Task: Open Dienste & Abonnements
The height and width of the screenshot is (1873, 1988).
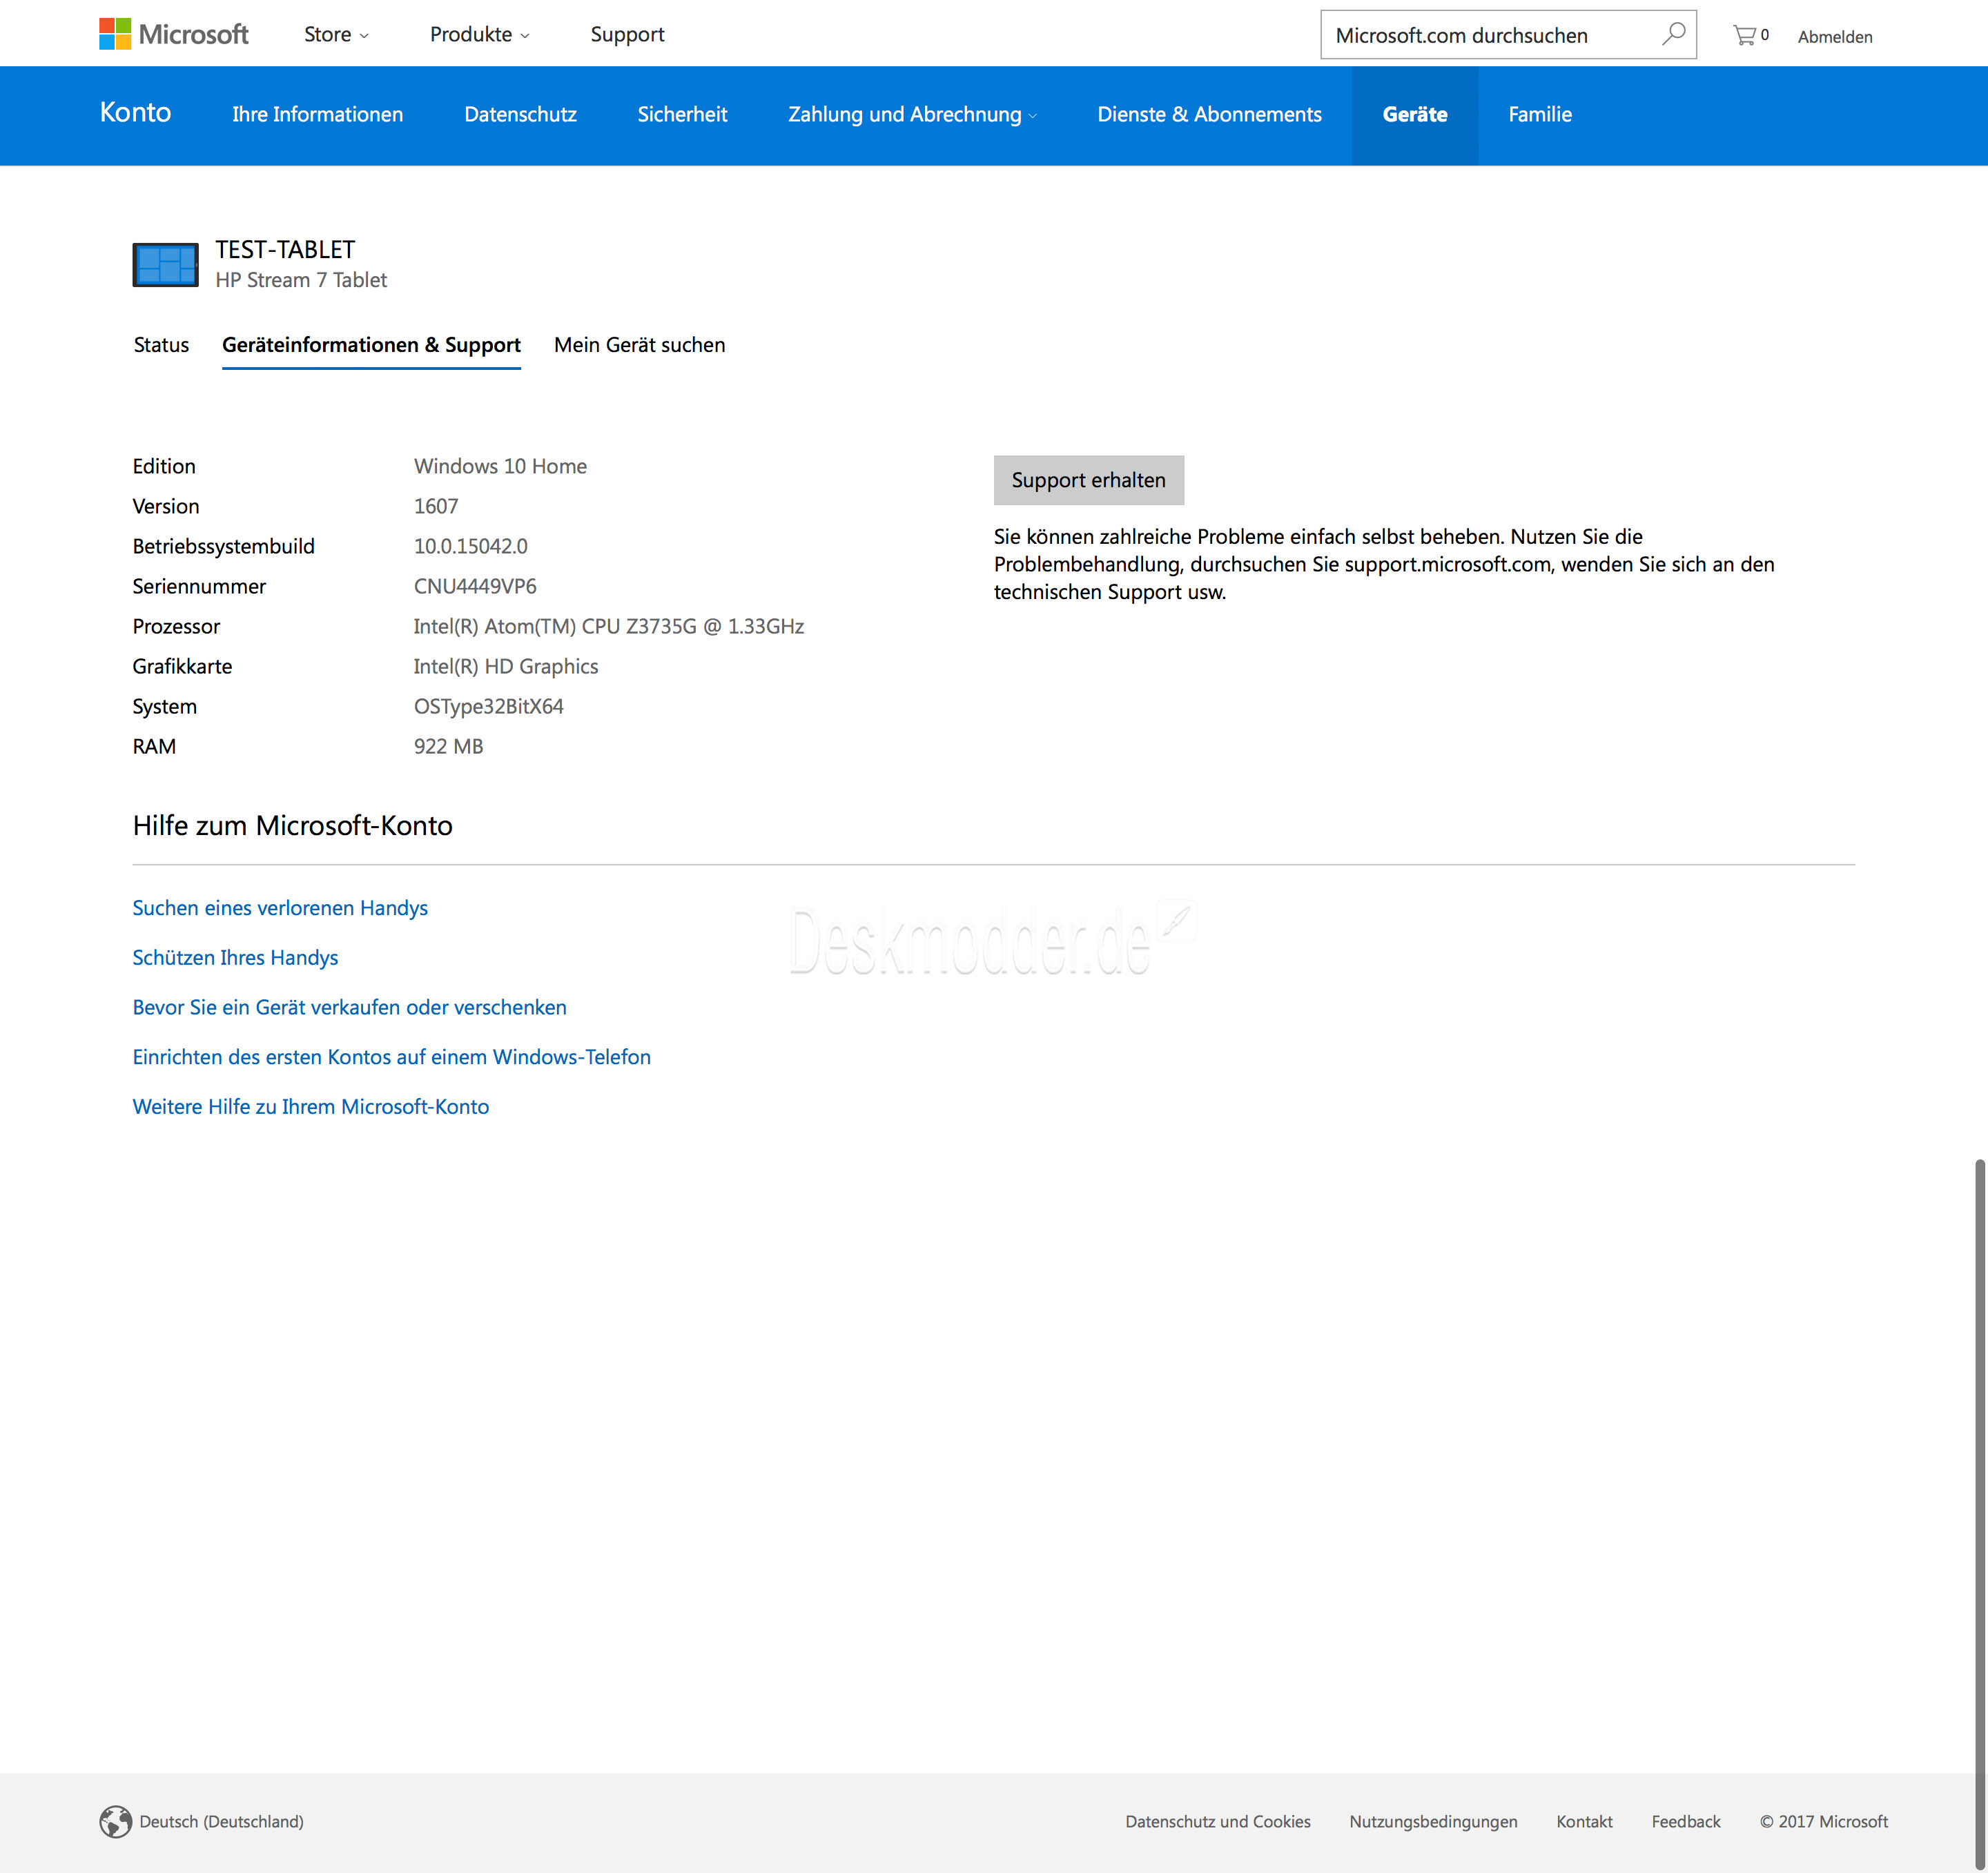Action: (1209, 115)
